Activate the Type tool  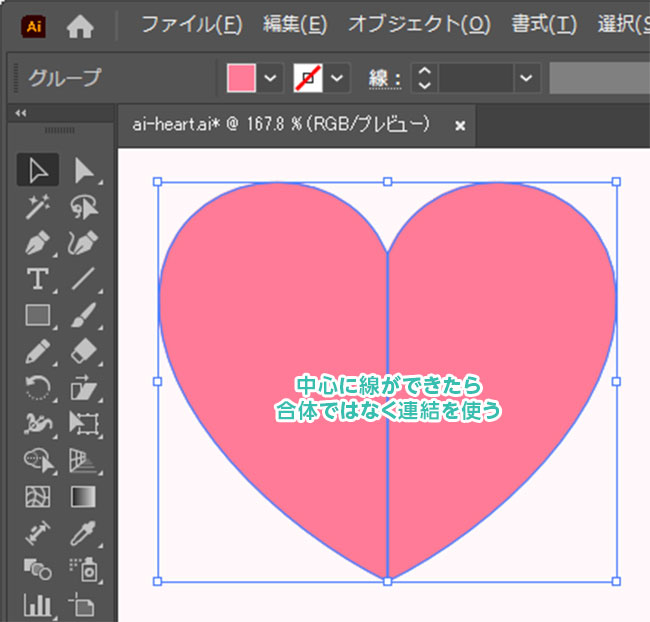point(38,279)
